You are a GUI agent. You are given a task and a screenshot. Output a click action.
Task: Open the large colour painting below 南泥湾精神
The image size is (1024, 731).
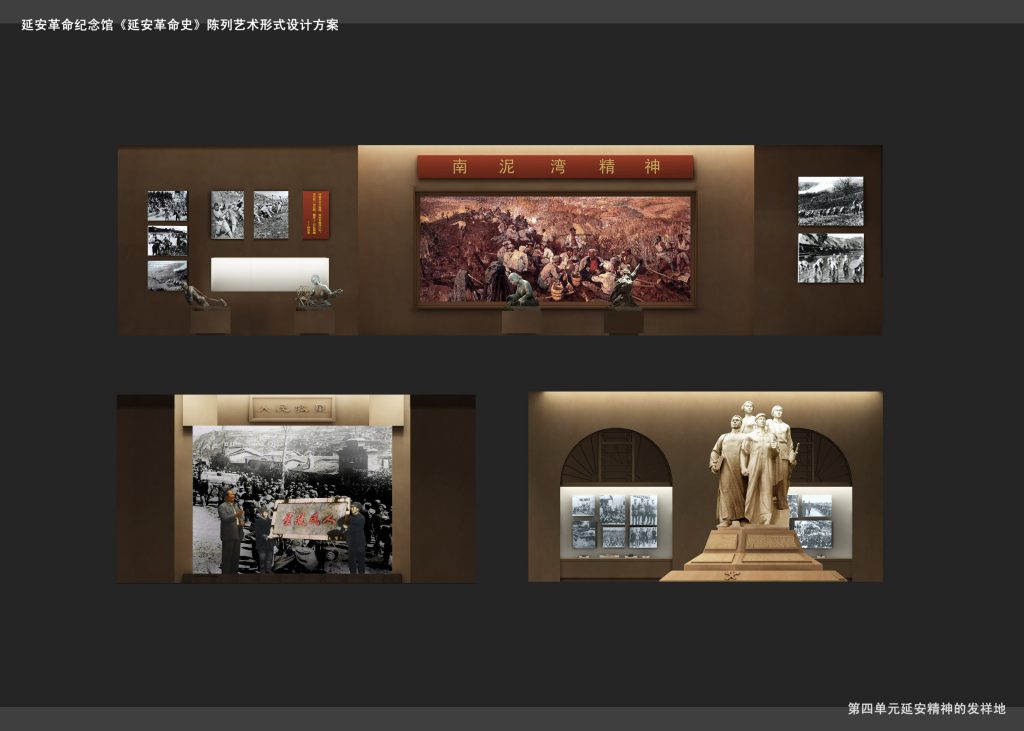pyautogui.click(x=555, y=249)
